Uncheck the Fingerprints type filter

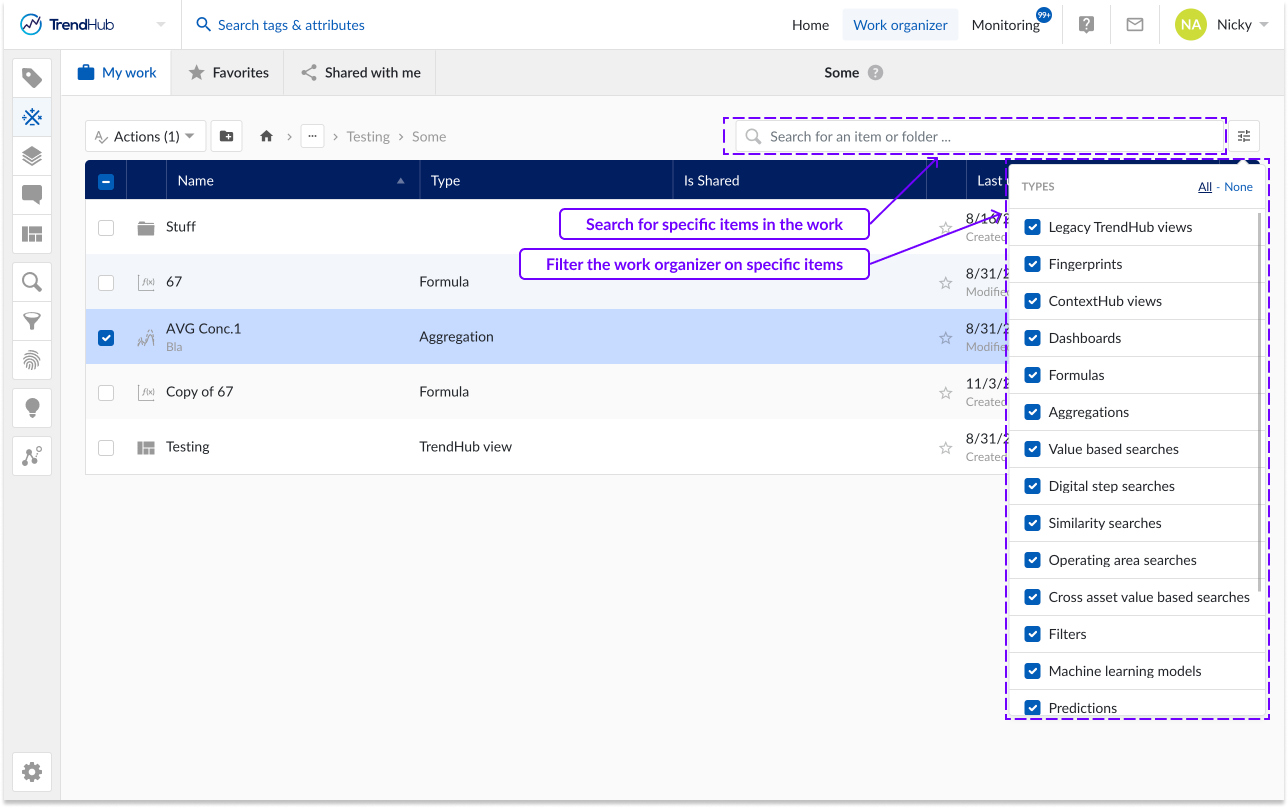(x=1033, y=264)
